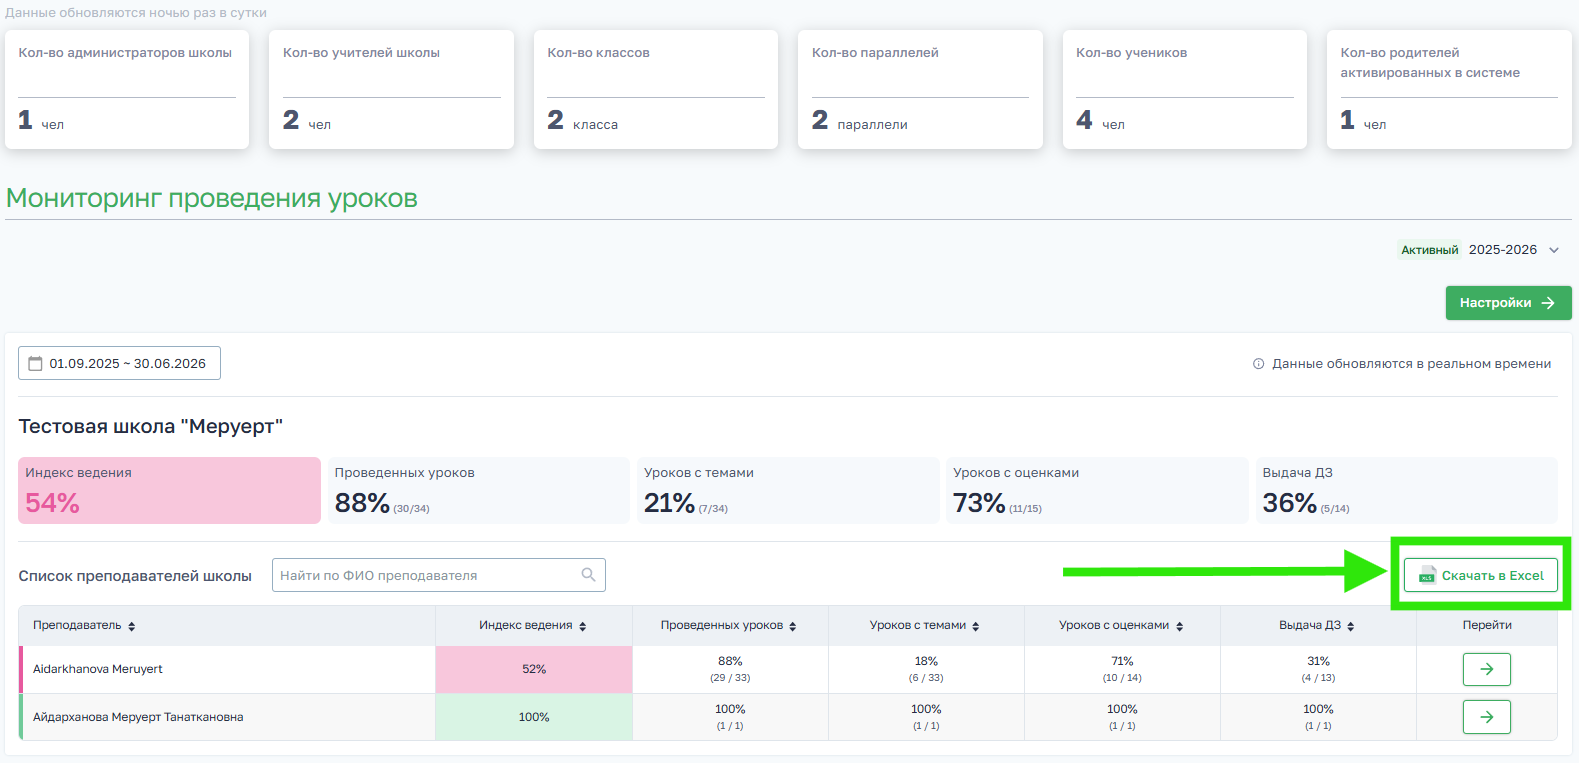
Task: Sort by Уроков с оценками column
Action: point(1179,626)
